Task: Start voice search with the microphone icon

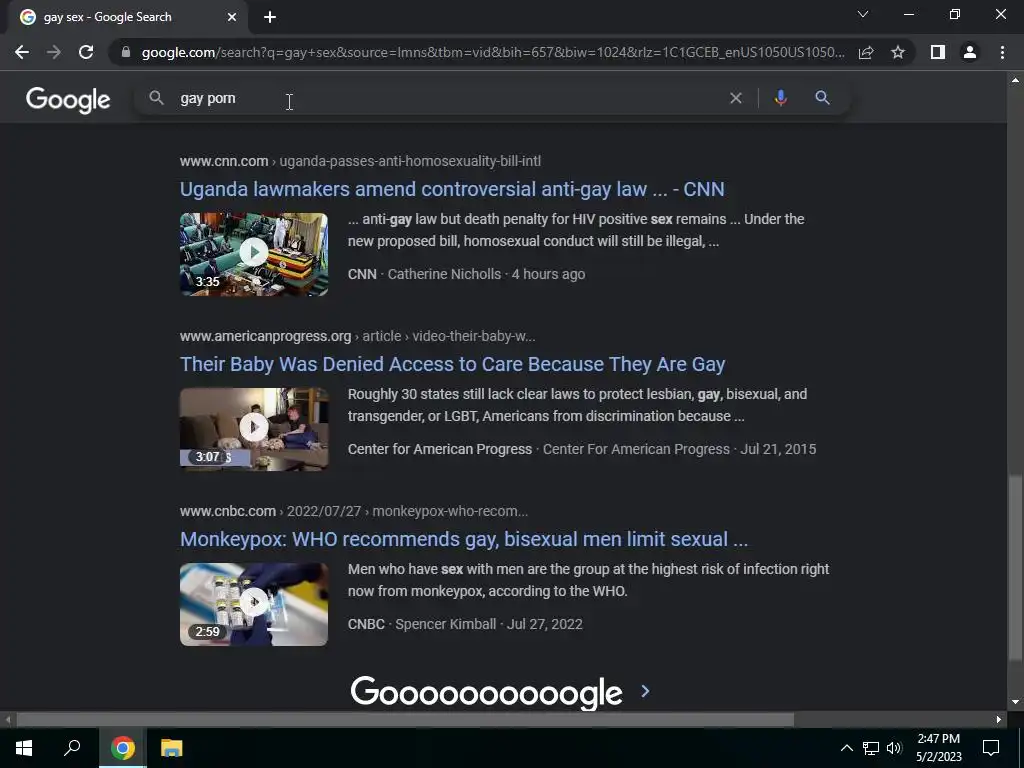Action: [x=780, y=98]
